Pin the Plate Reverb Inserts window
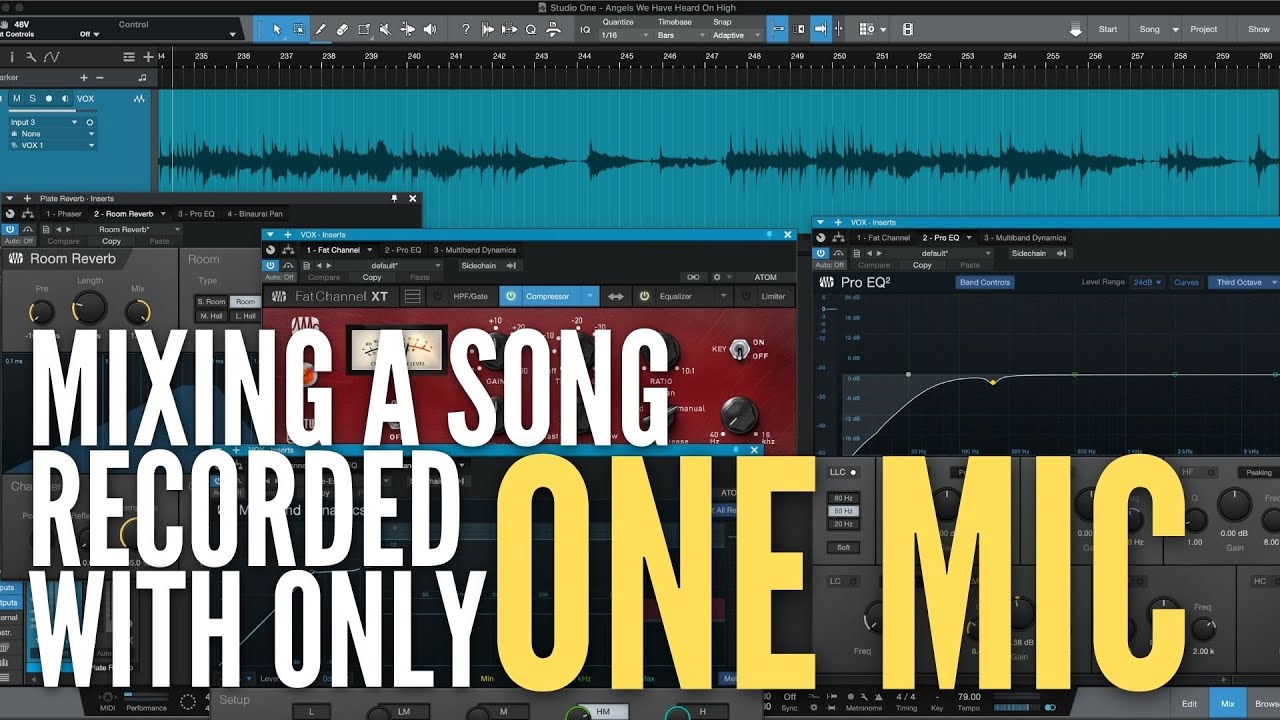This screenshot has height=720, width=1280. click(395, 198)
